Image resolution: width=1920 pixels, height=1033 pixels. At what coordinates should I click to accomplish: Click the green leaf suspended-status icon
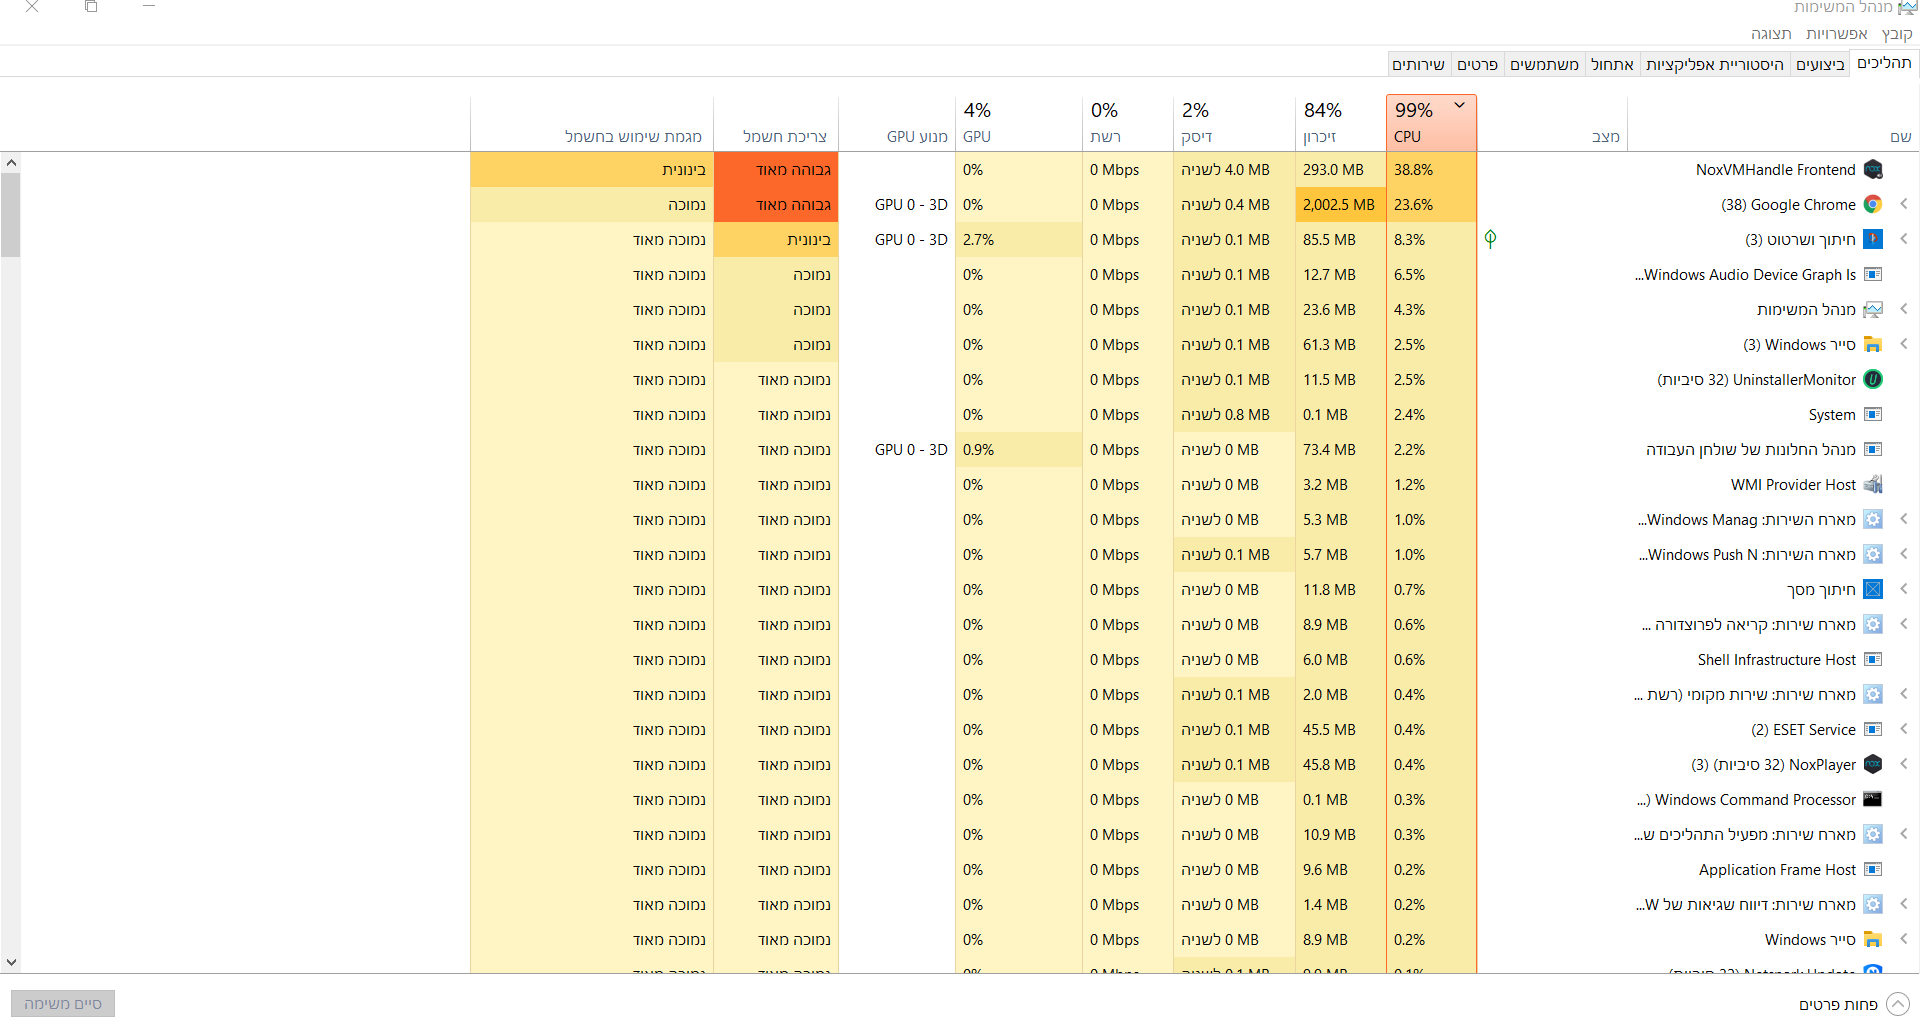(1490, 239)
